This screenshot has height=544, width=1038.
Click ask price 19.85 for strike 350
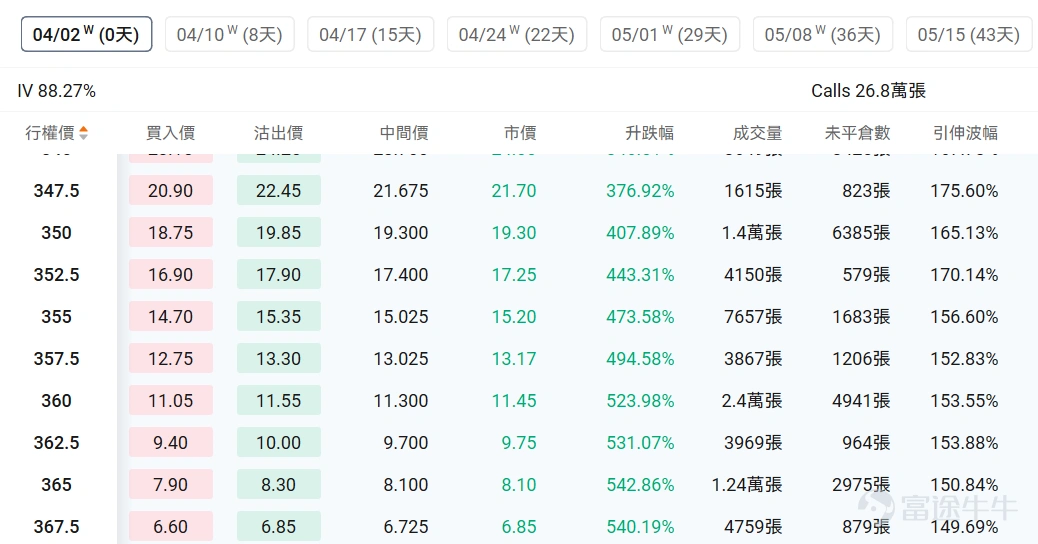click(x=279, y=233)
